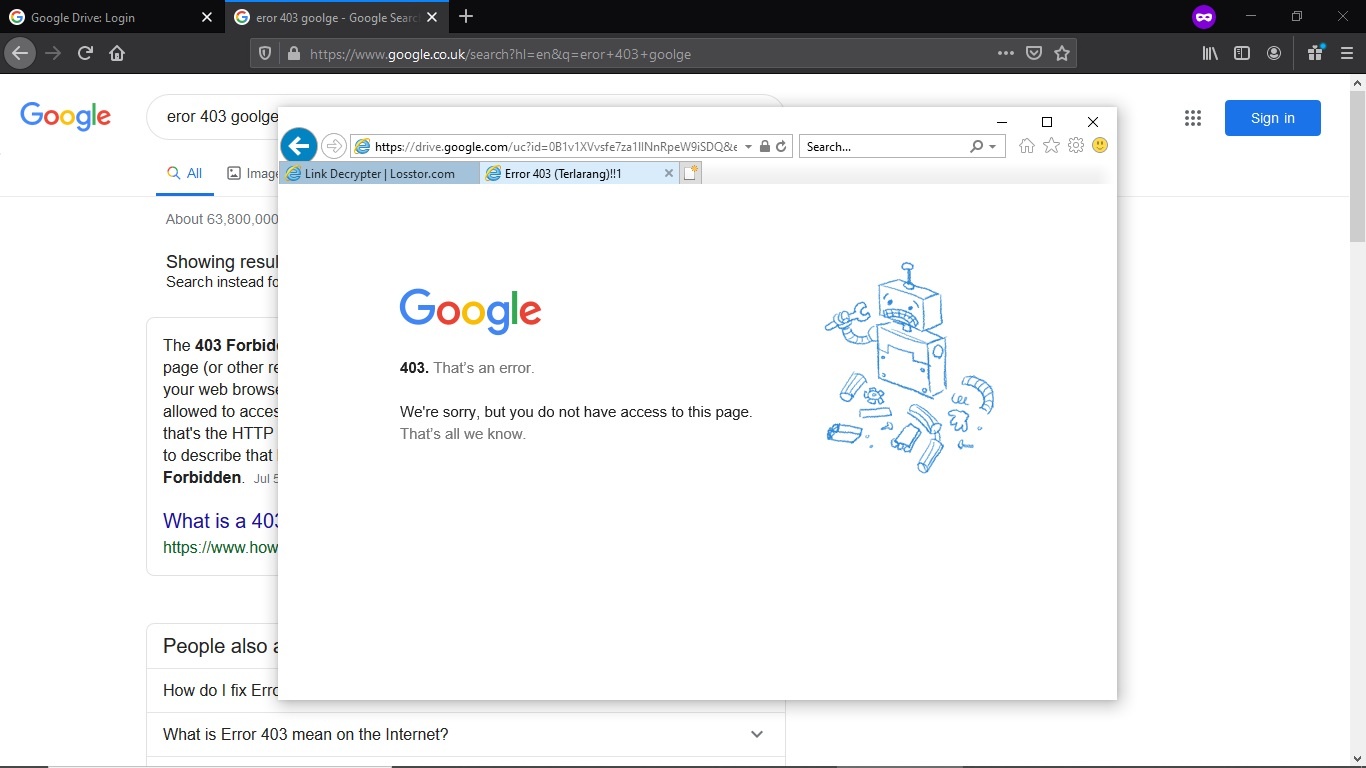Click Internet Explorer forward arrow button
The height and width of the screenshot is (768, 1366).
334,146
